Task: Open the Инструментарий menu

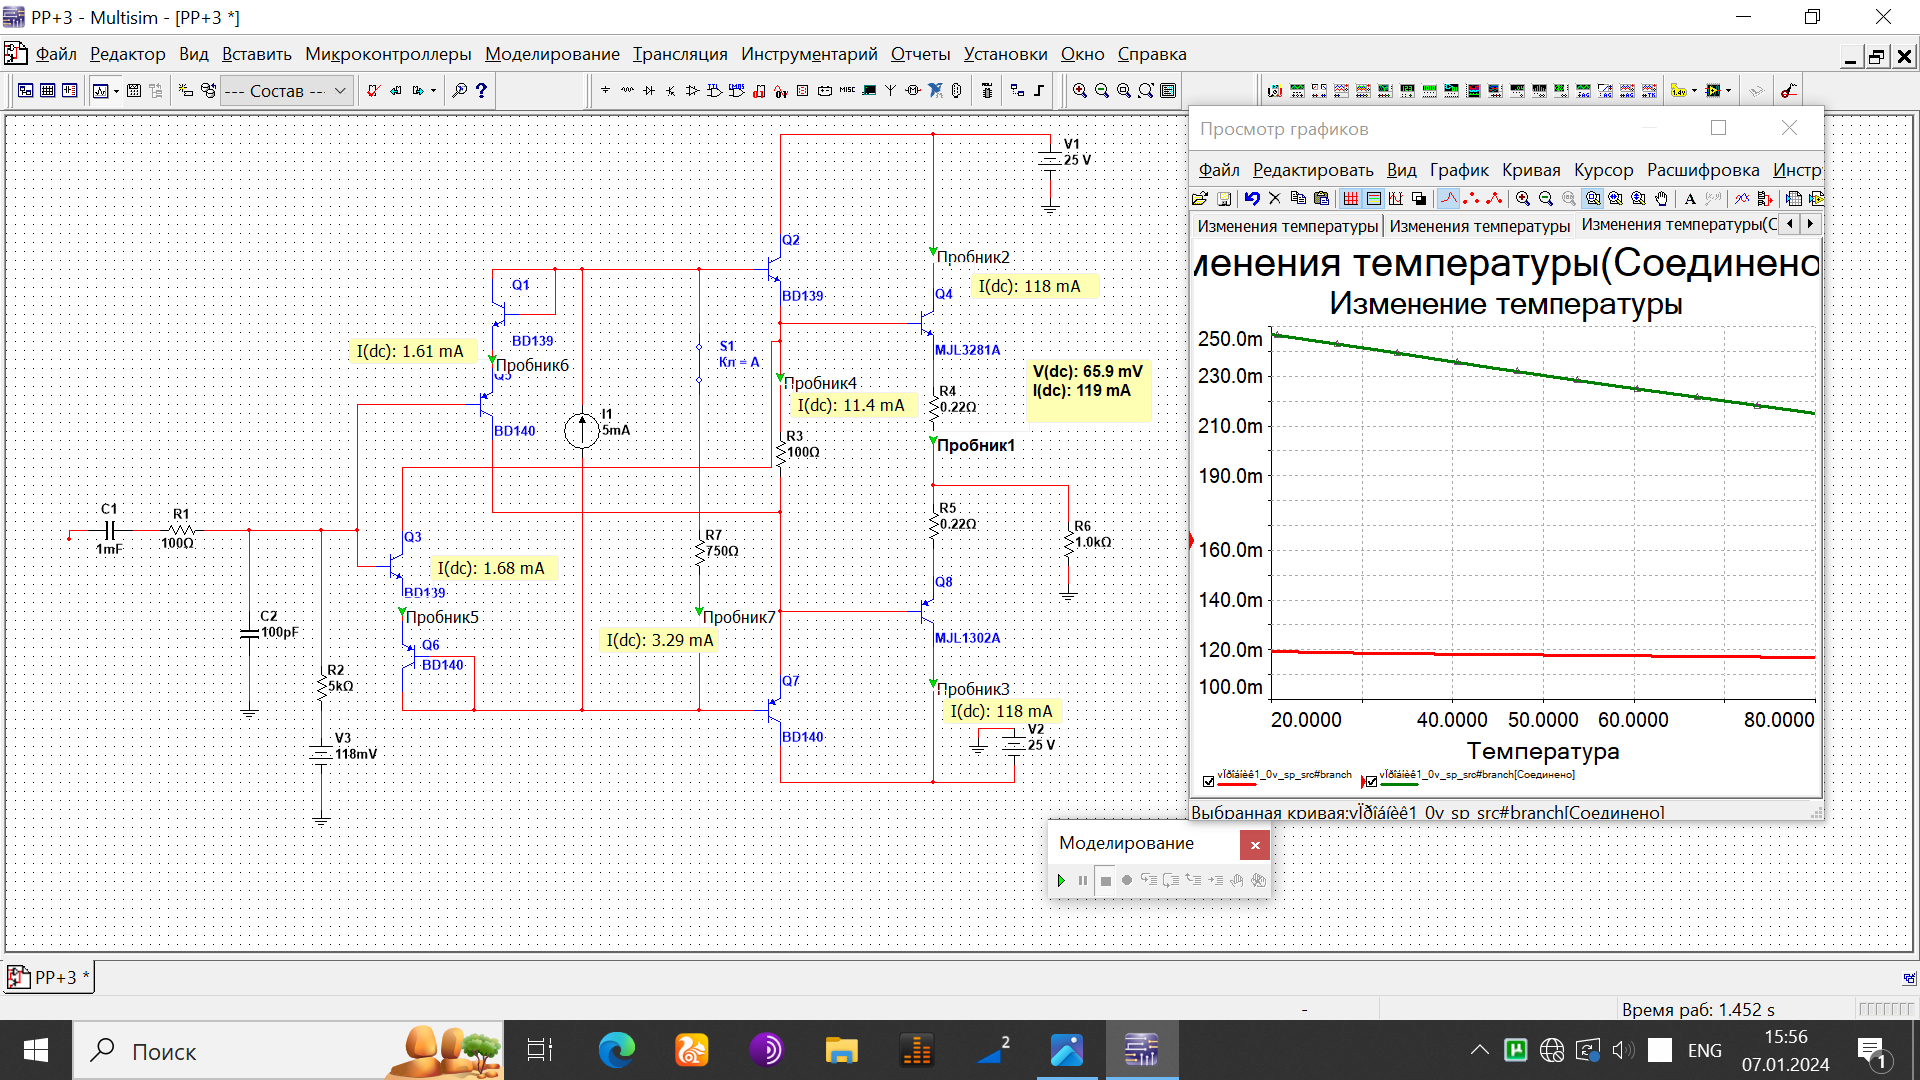Action: click(x=809, y=54)
